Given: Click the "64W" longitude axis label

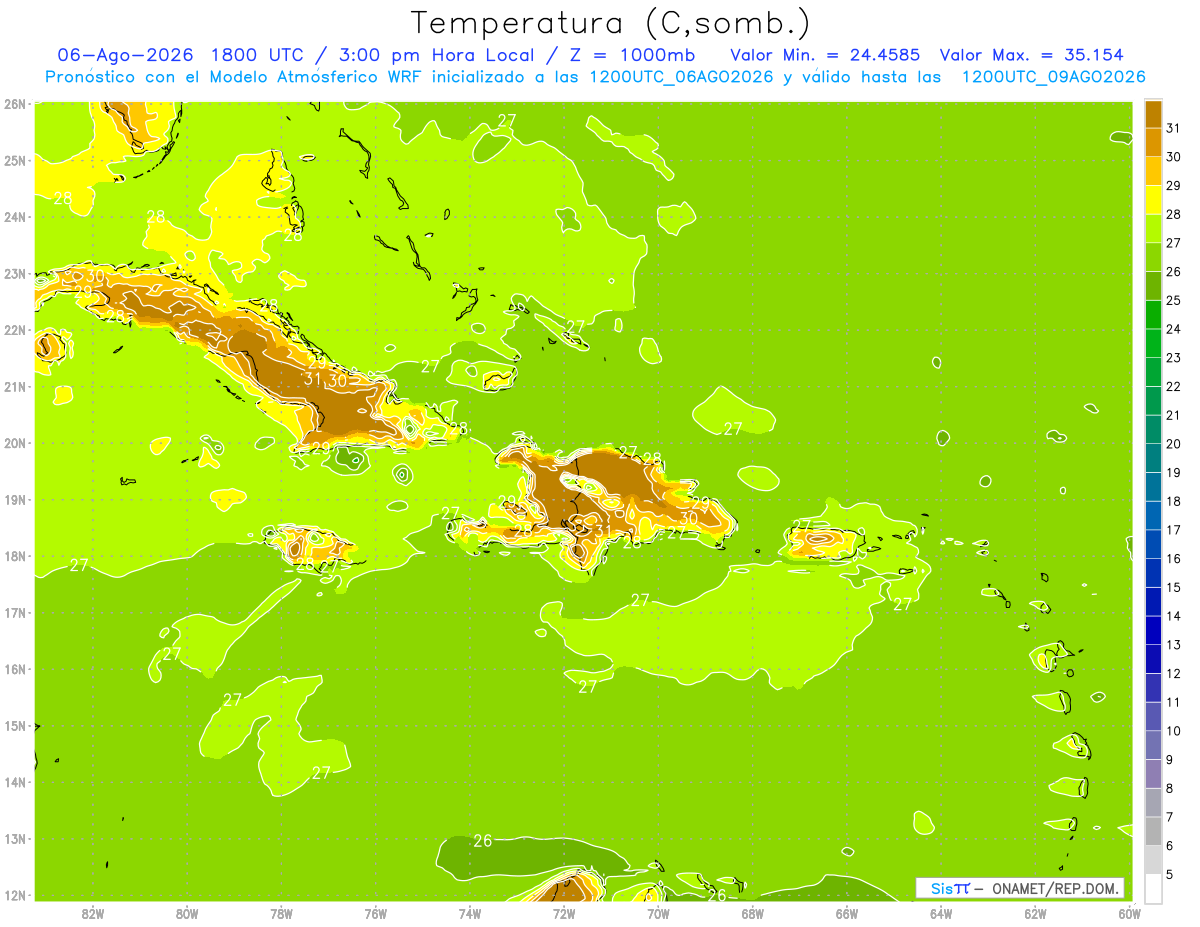Looking at the screenshot, I should pos(941,914).
